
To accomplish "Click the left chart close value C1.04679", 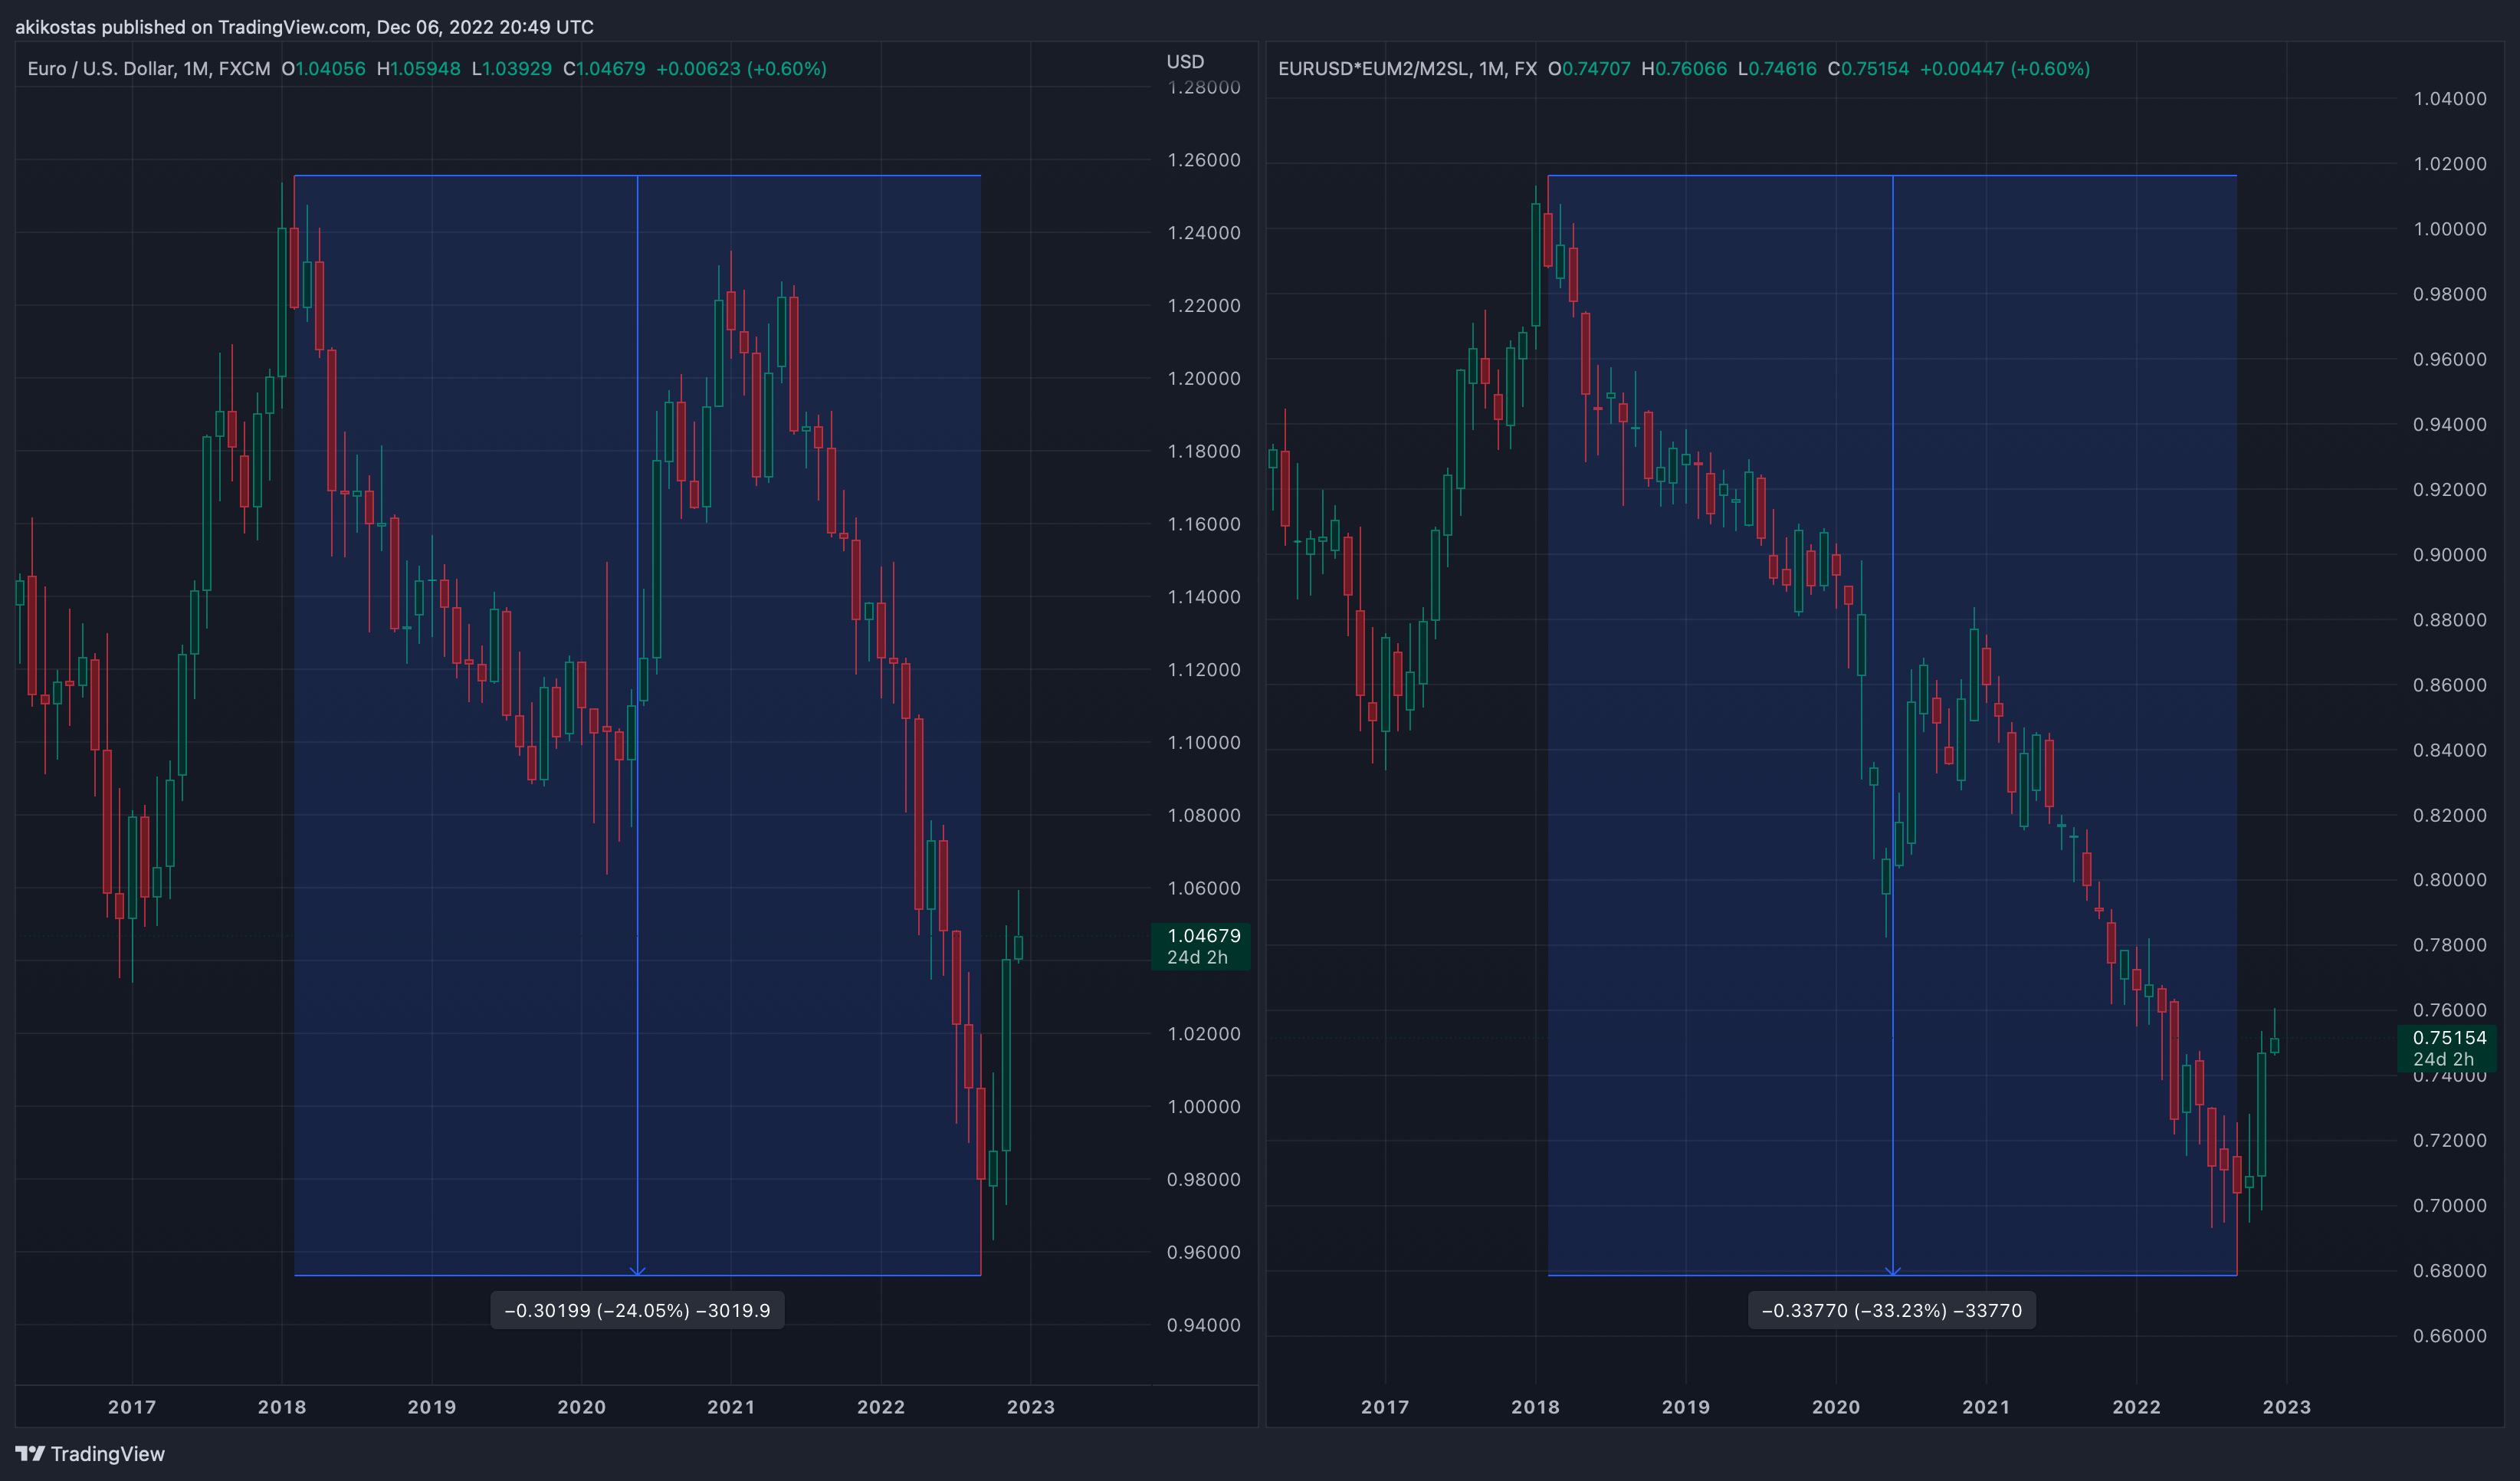I will (604, 69).
